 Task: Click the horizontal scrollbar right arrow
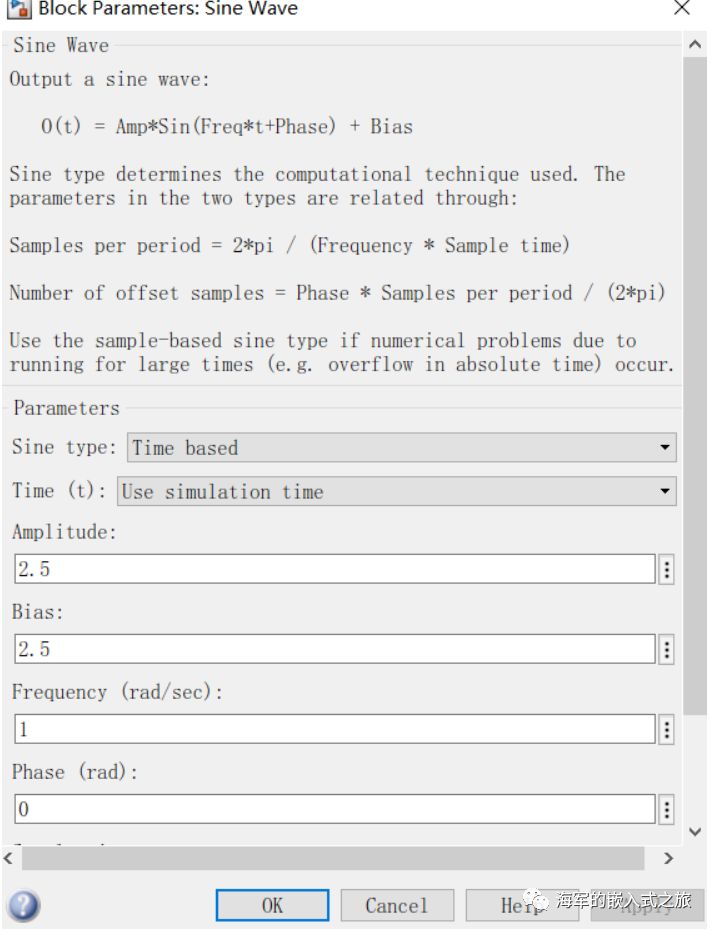669,858
